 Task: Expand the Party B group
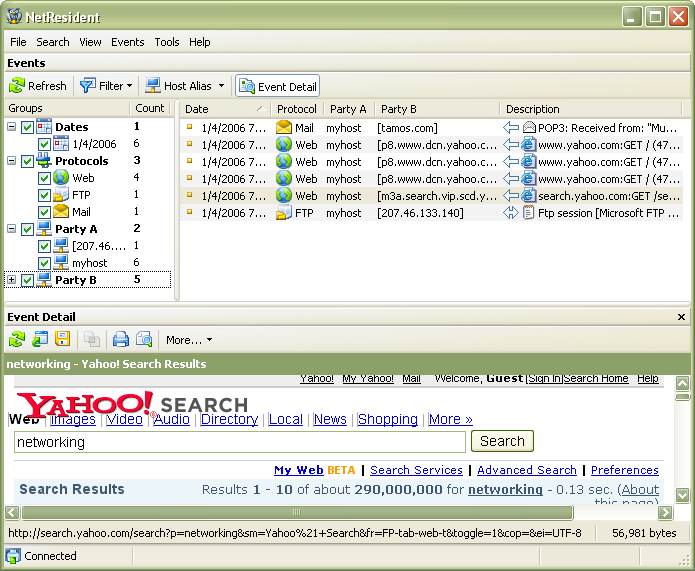[12, 280]
